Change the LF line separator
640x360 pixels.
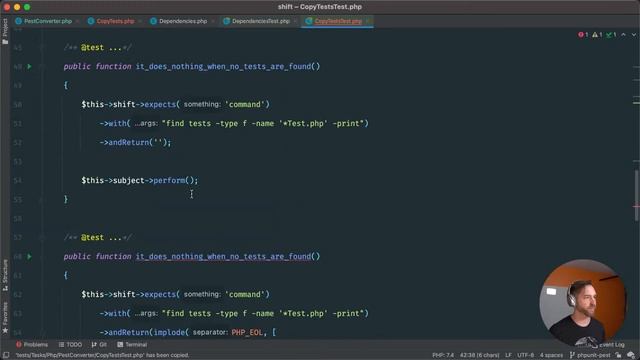[x=508, y=355]
